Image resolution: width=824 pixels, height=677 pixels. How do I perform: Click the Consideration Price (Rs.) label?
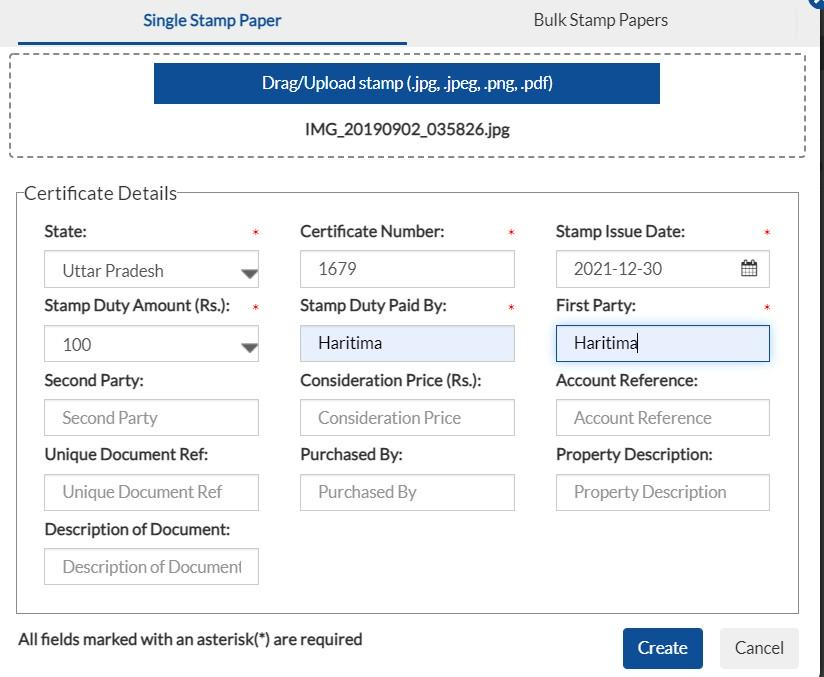[390, 381]
